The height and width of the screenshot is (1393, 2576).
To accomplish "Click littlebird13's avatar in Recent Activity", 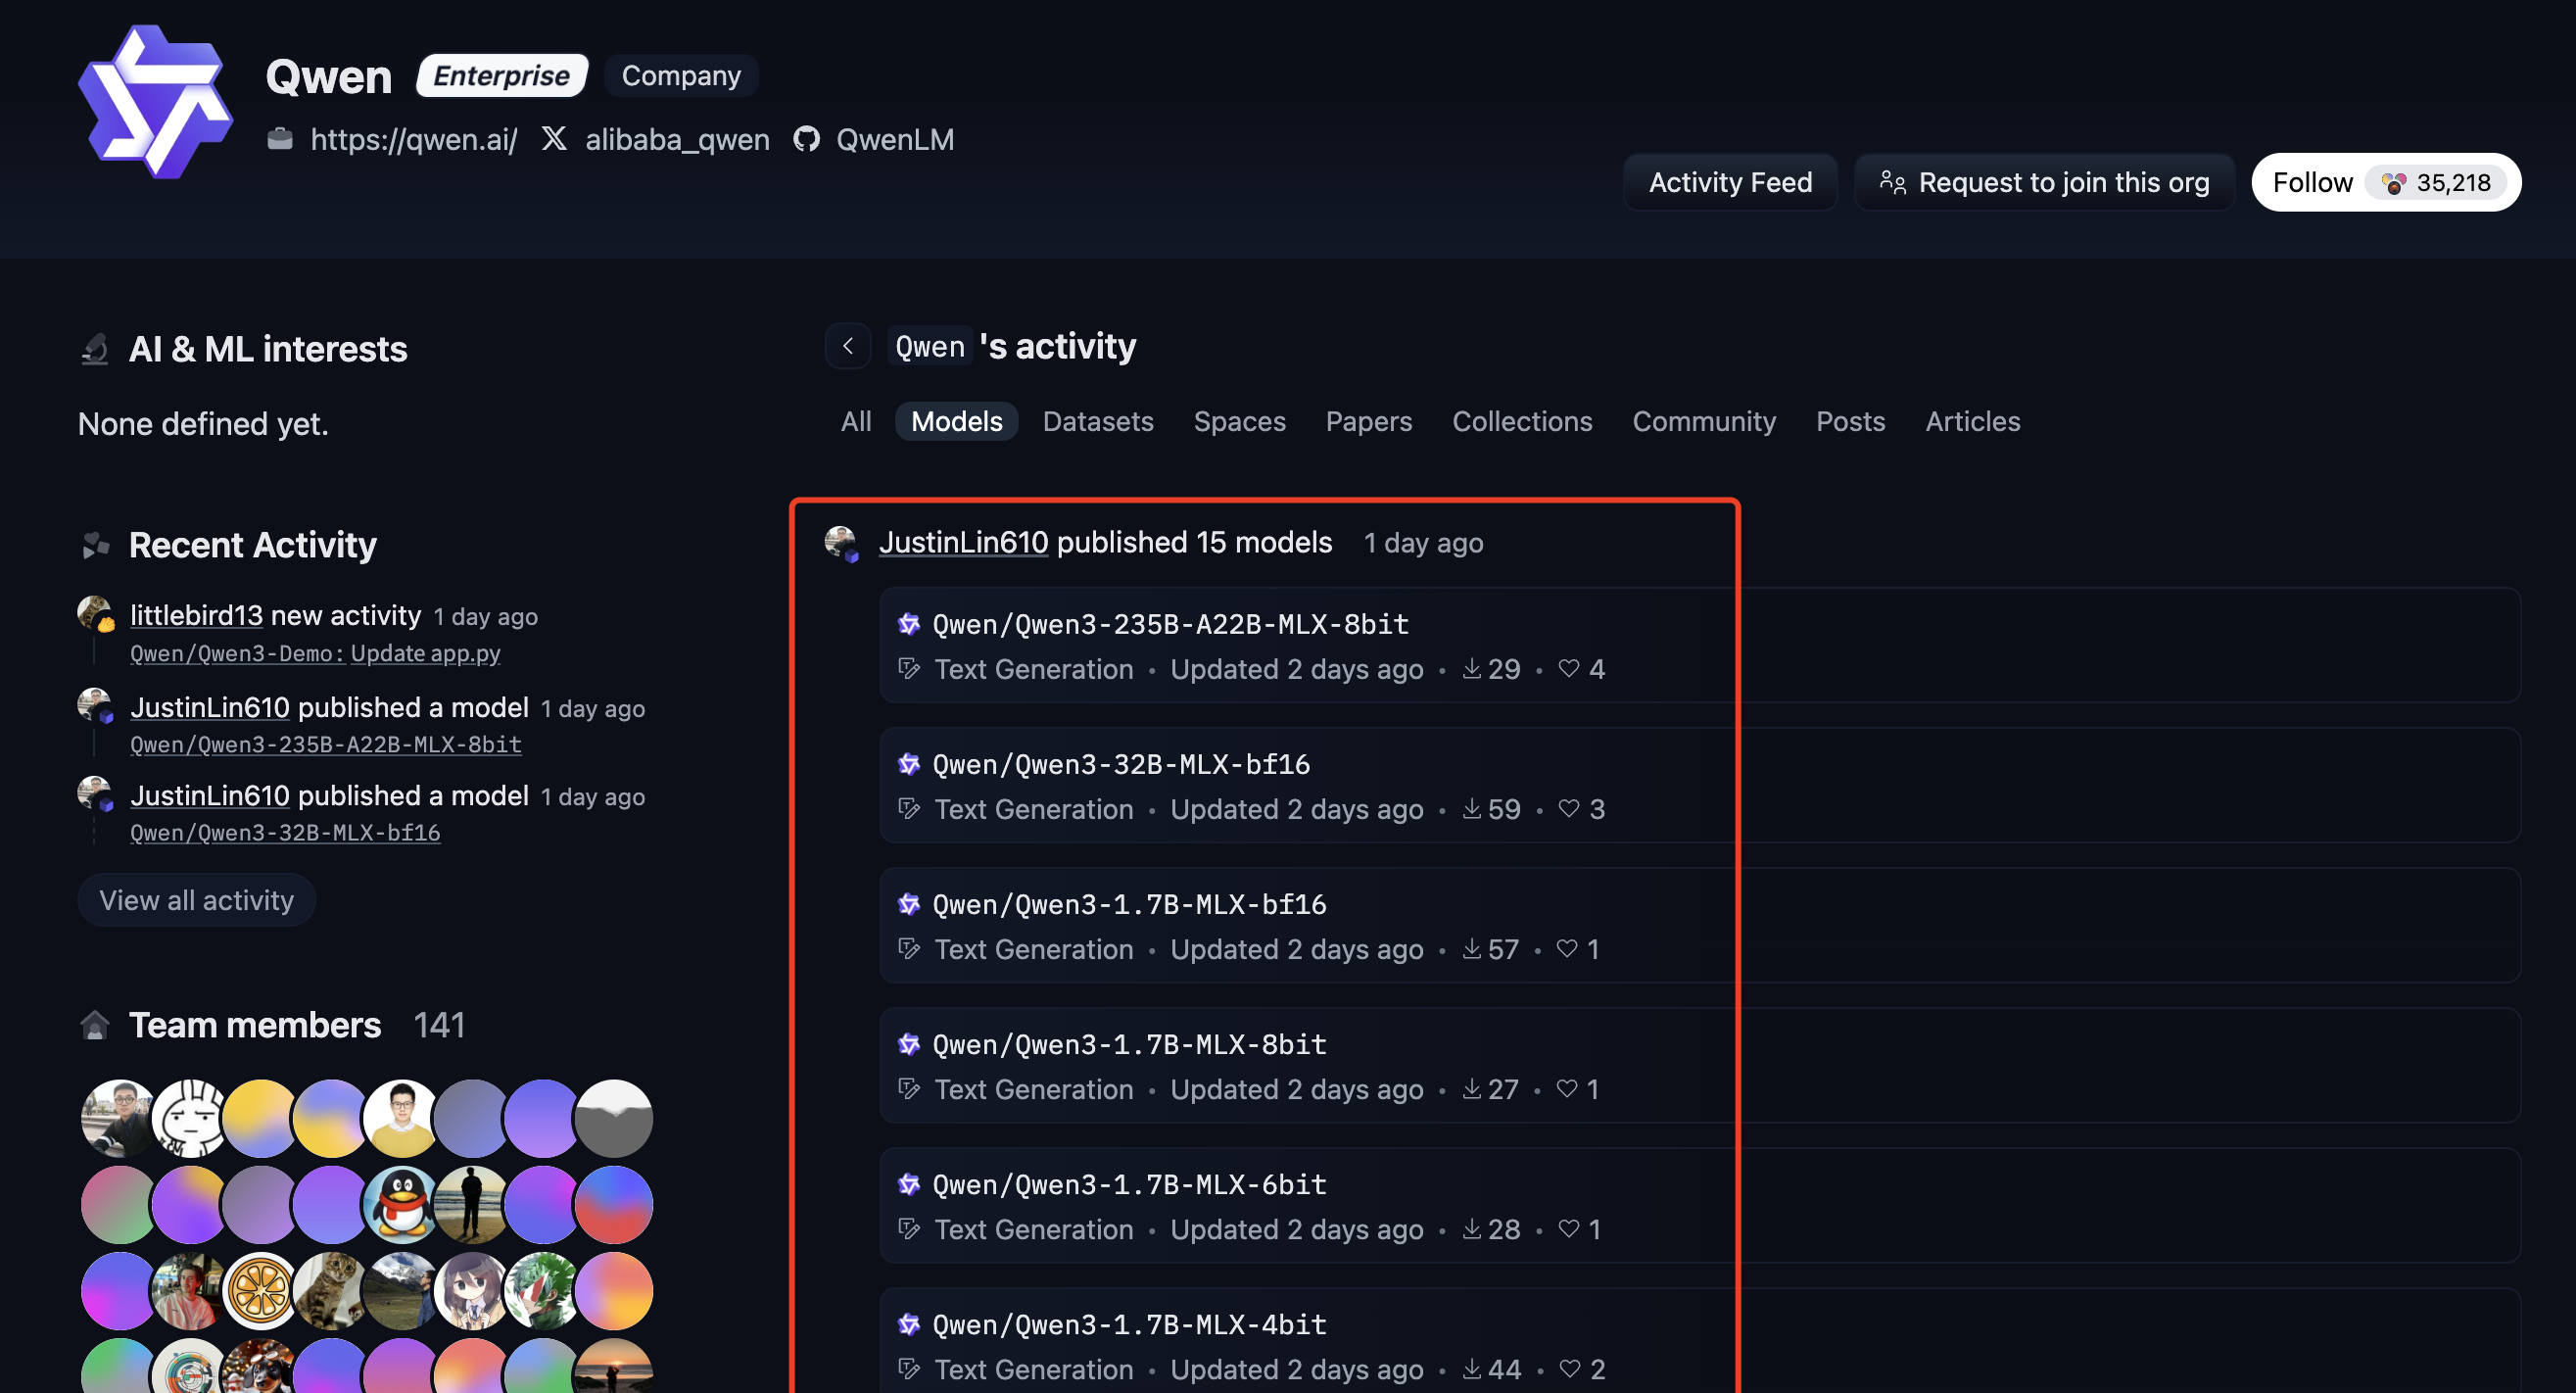I will 96,614.
